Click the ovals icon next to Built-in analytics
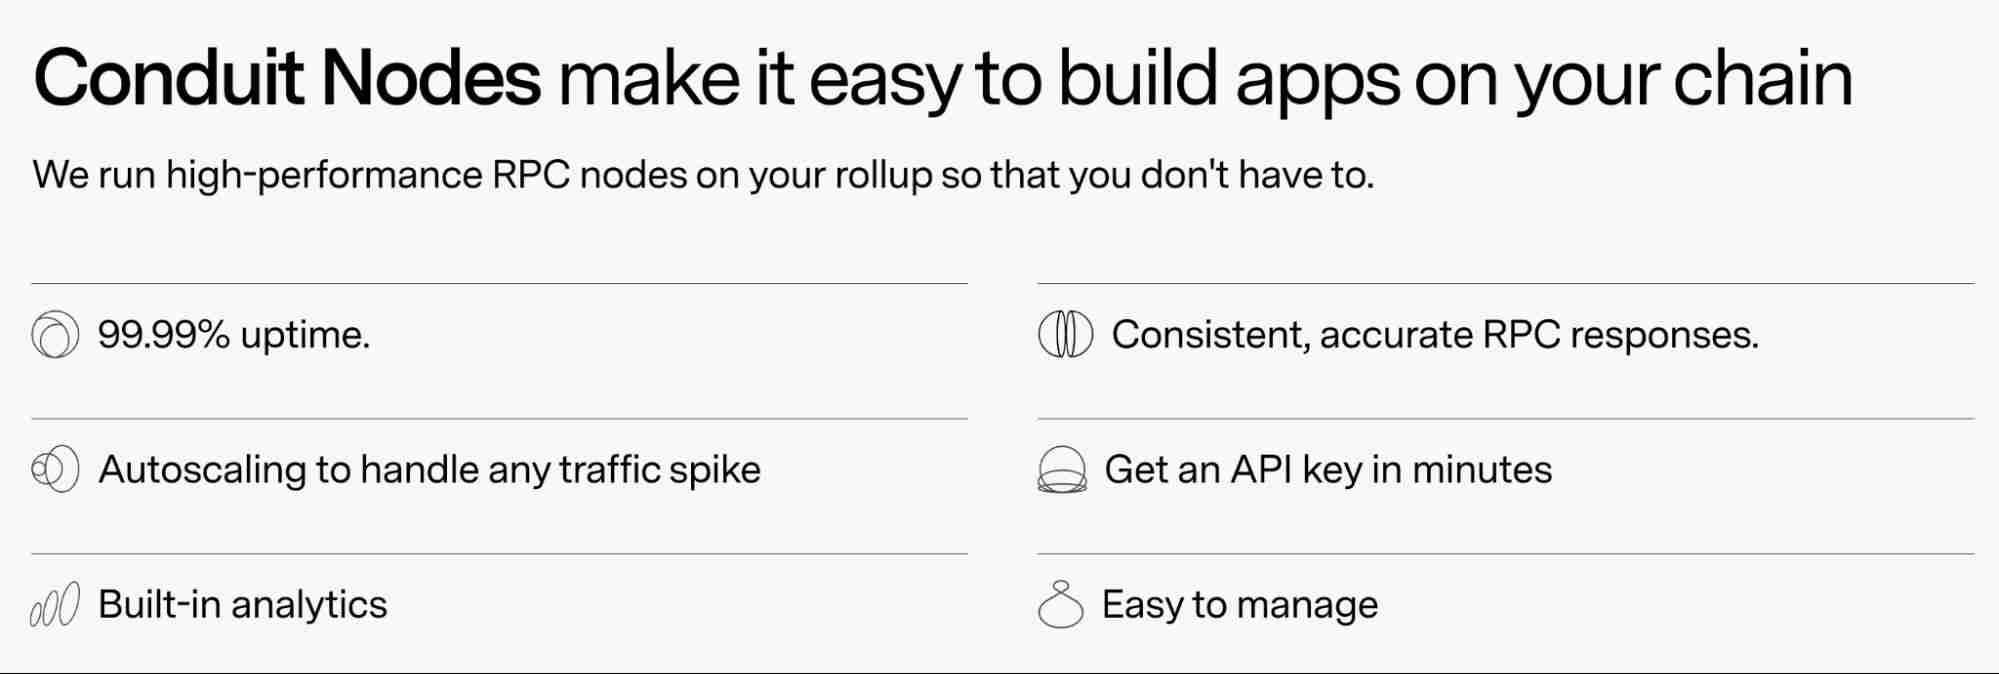Viewport: 1999px width, 674px height. (x=55, y=605)
